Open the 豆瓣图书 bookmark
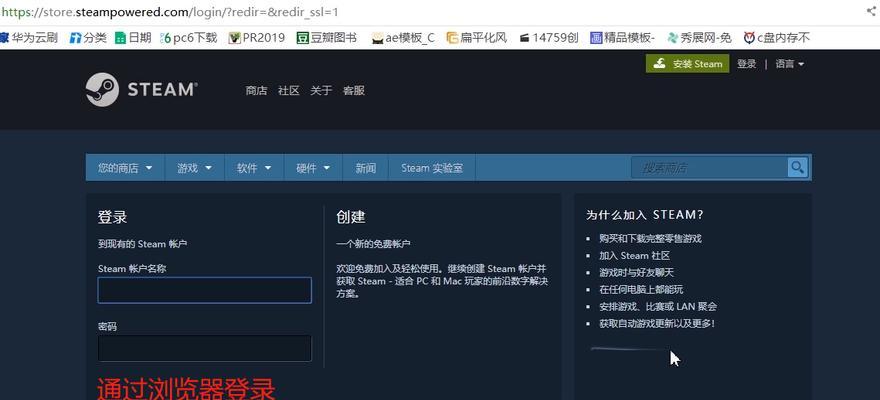This screenshot has width=880, height=400. (x=327, y=38)
